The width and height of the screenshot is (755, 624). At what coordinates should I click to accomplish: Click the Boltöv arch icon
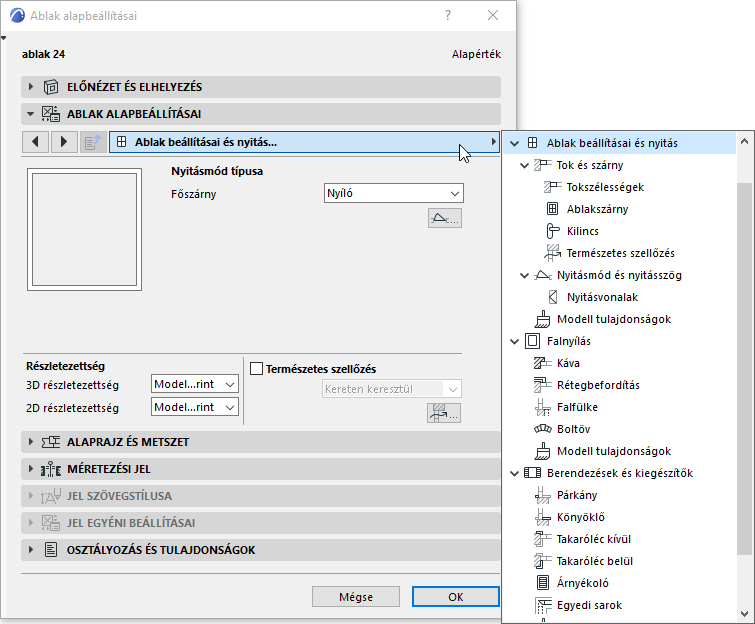tap(543, 429)
